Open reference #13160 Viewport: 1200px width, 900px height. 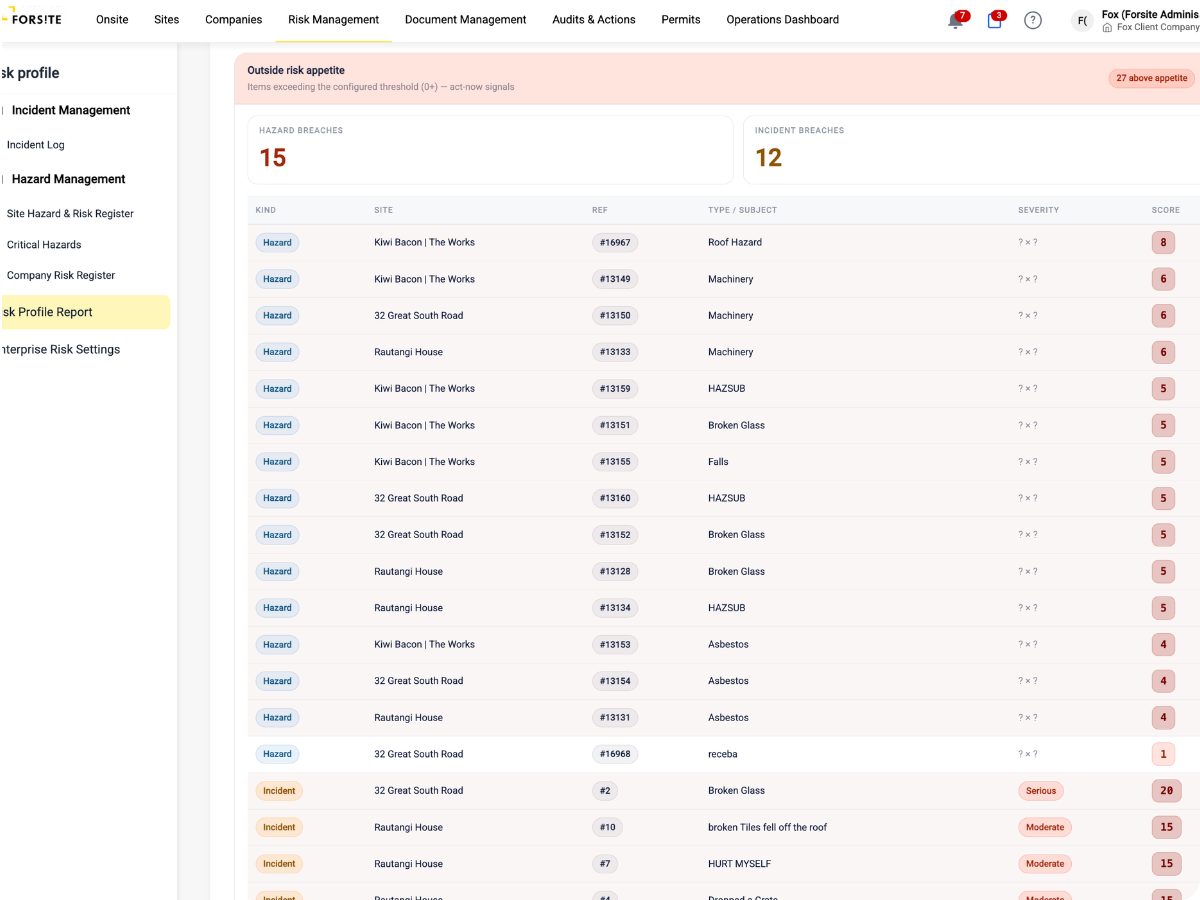pos(615,498)
